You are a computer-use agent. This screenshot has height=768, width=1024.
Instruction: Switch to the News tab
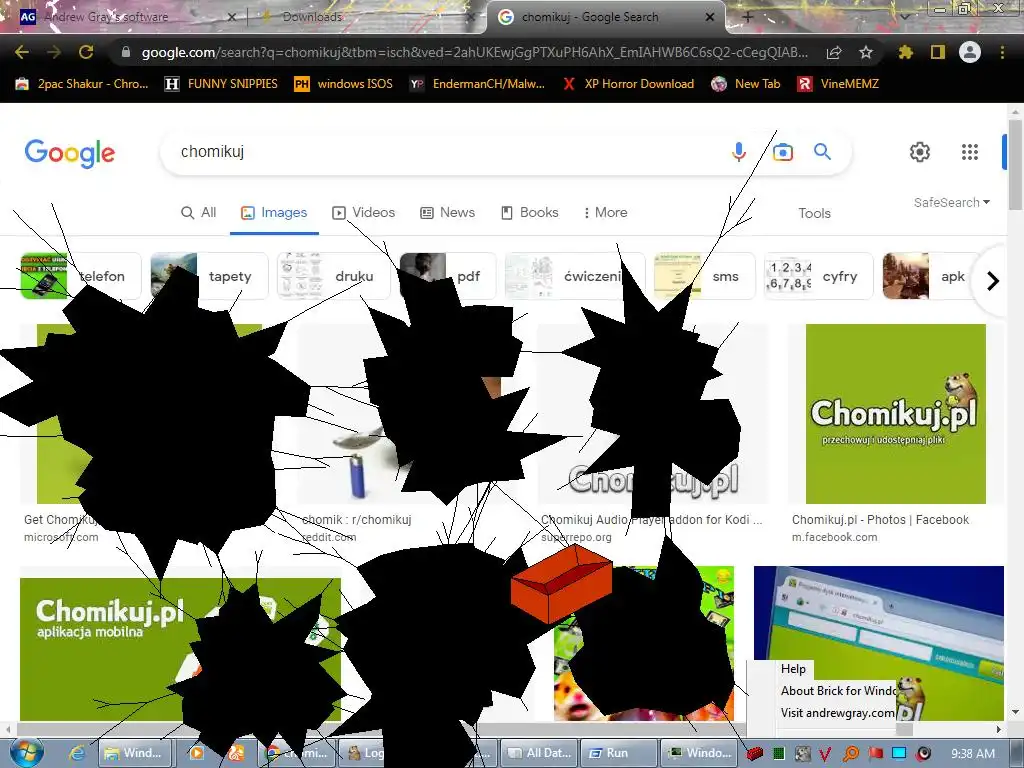(x=447, y=212)
